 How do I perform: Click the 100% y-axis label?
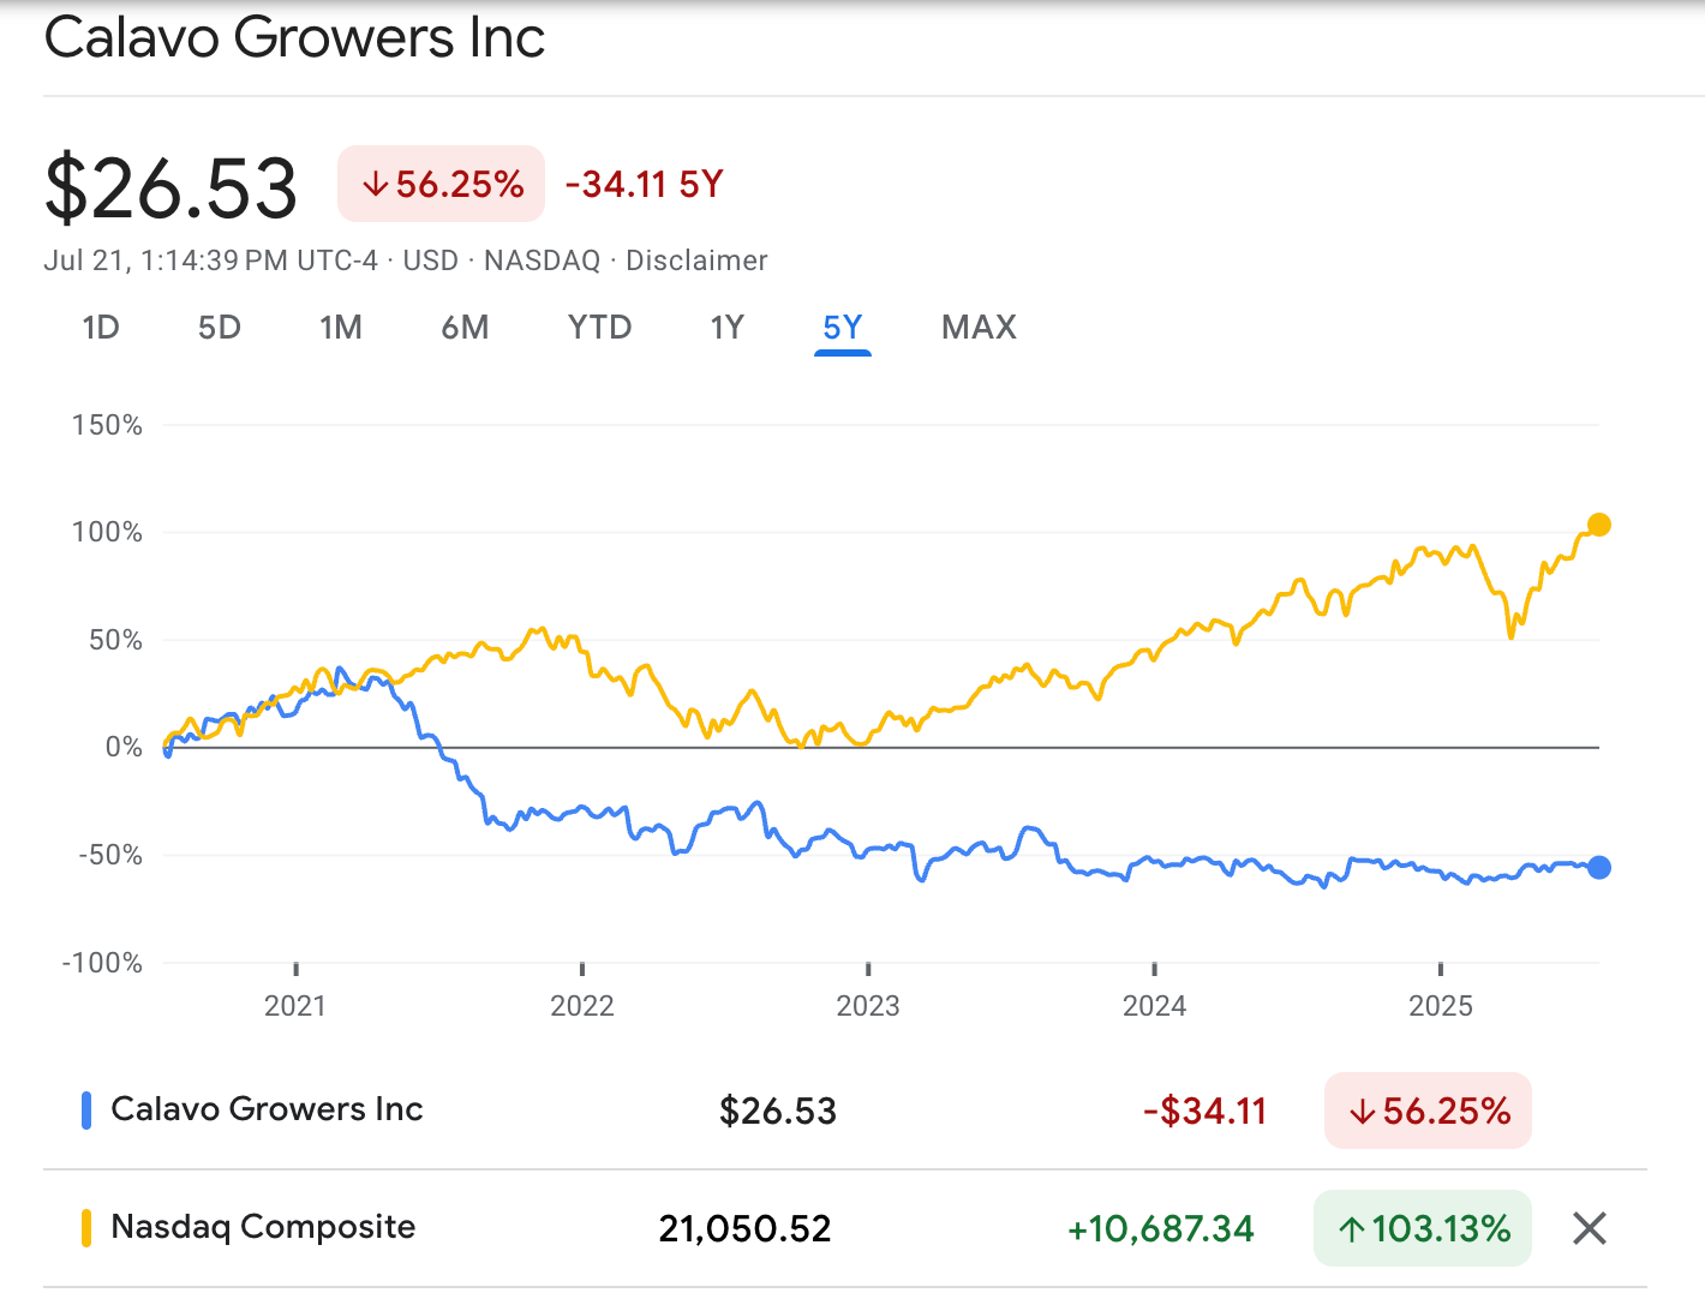point(107,532)
